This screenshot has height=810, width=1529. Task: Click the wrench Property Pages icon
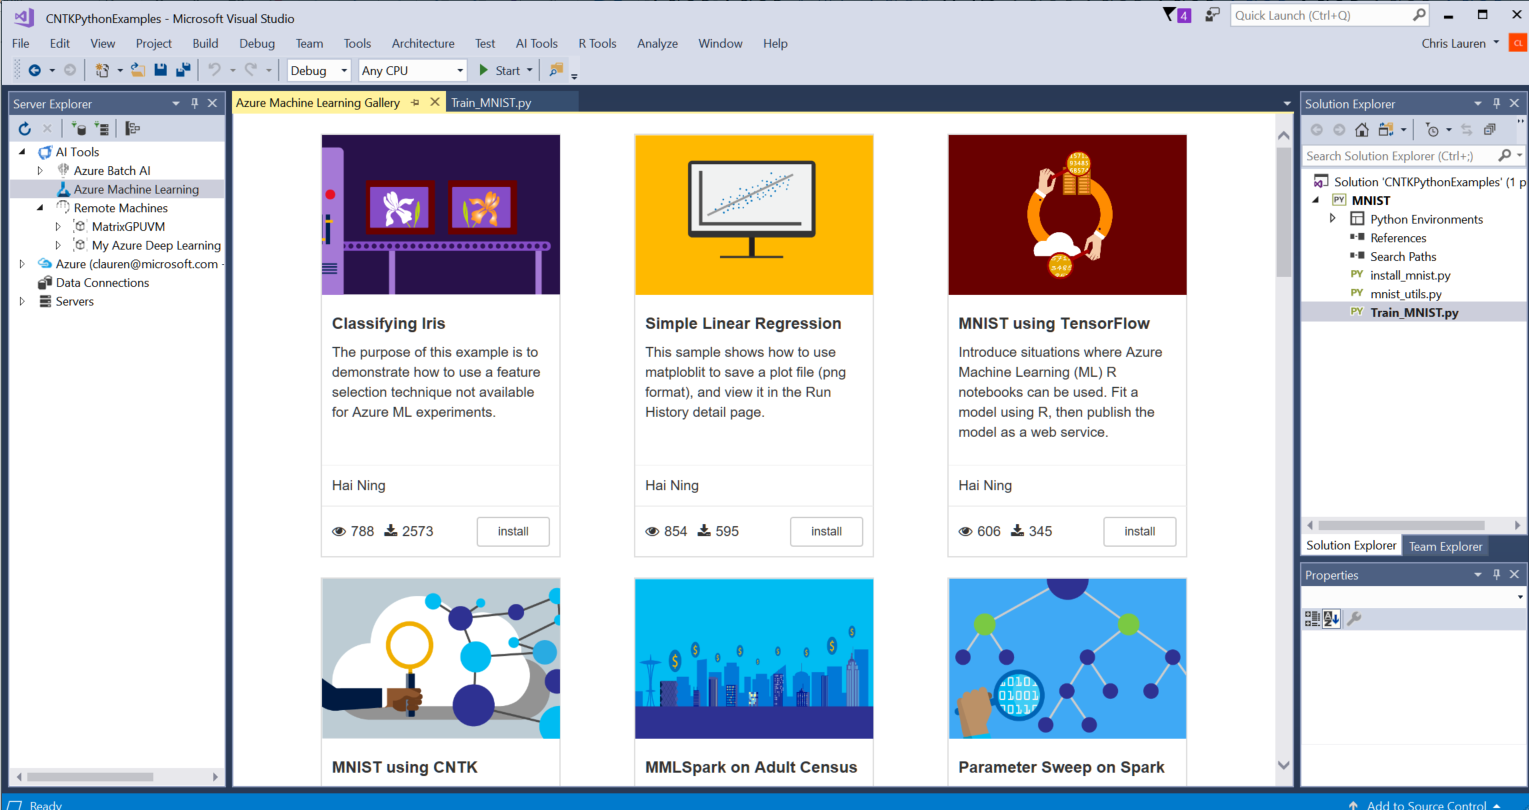[1354, 619]
